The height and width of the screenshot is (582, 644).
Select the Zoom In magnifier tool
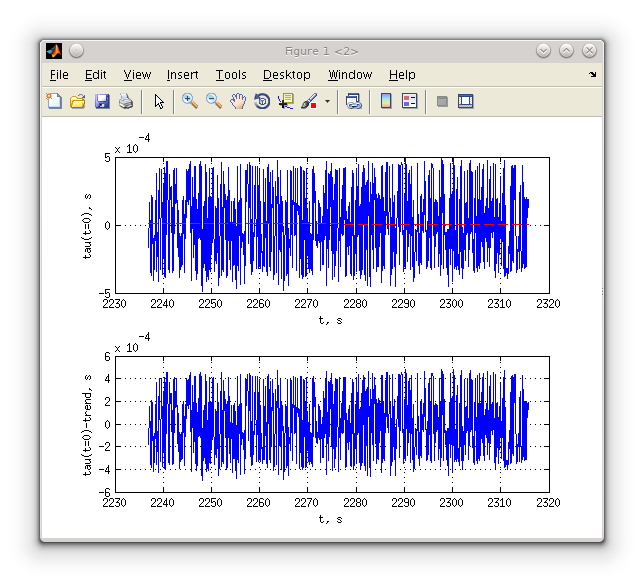coord(190,101)
